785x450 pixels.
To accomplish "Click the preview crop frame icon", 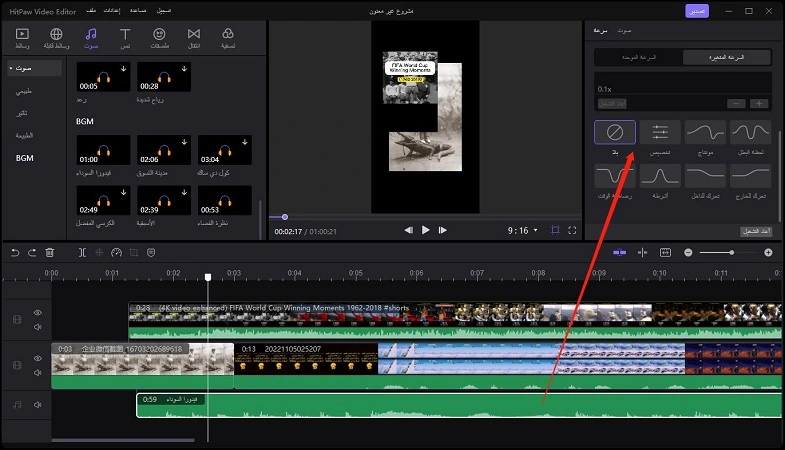I will coord(555,230).
